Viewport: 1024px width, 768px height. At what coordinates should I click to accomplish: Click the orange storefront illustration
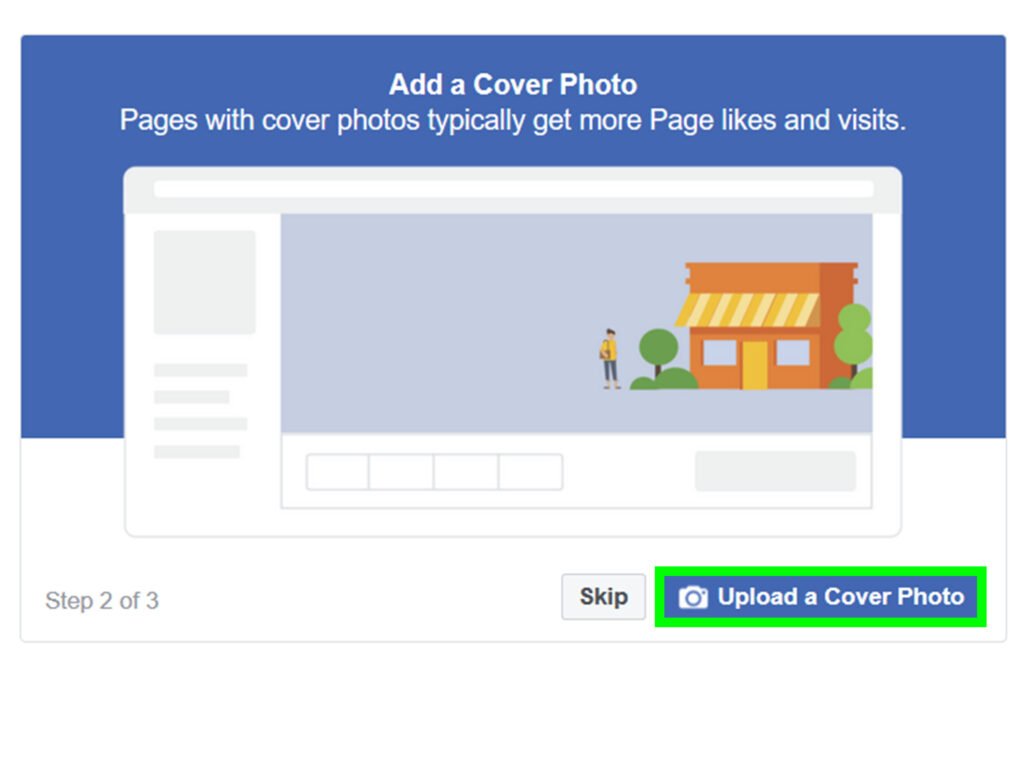pyautogui.click(x=771, y=325)
